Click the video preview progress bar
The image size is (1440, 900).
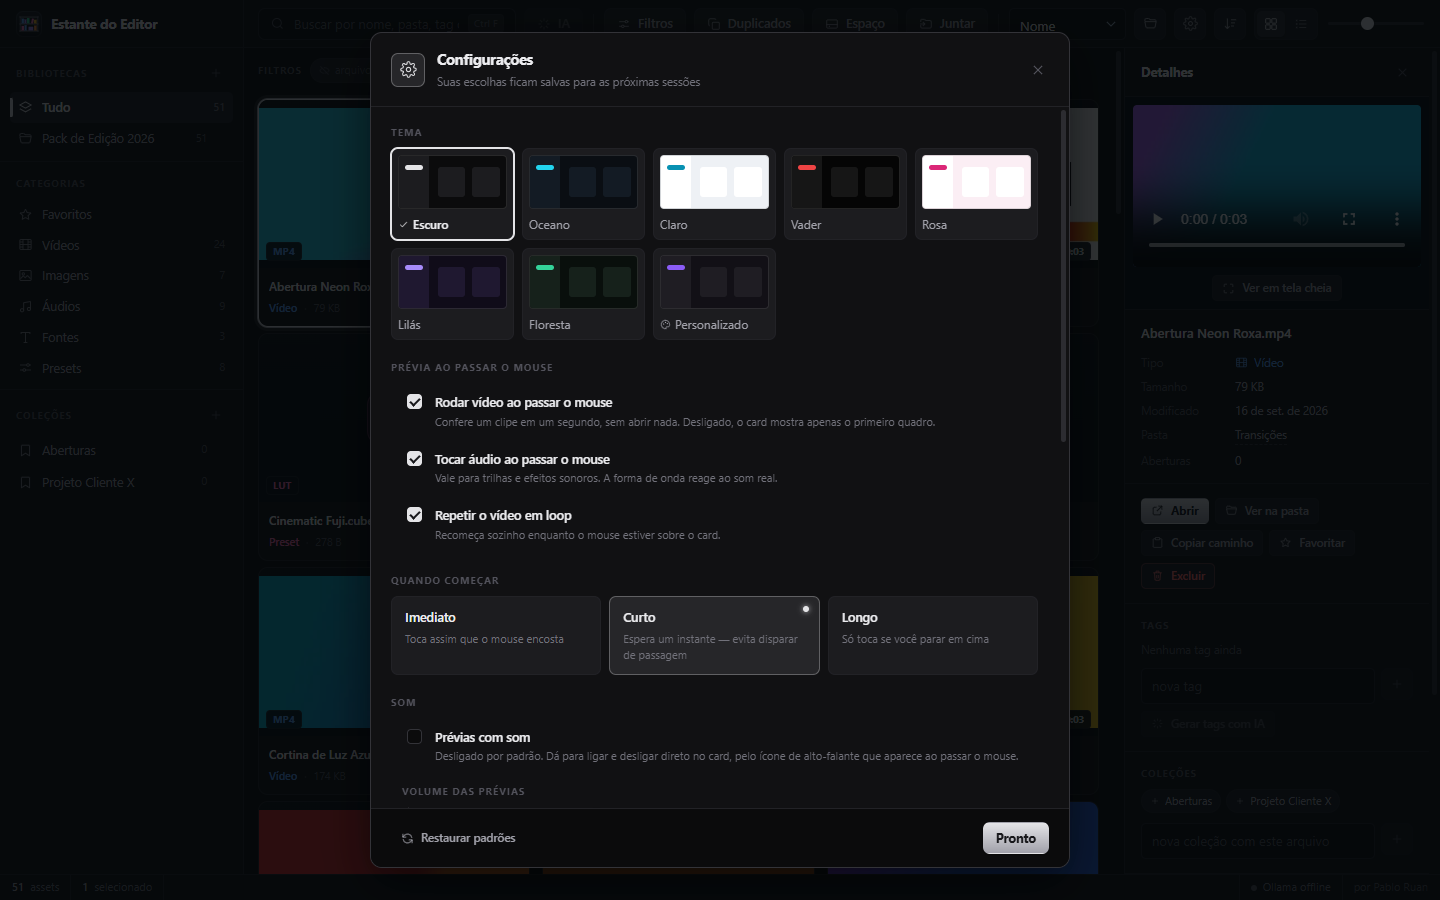coord(1277,244)
